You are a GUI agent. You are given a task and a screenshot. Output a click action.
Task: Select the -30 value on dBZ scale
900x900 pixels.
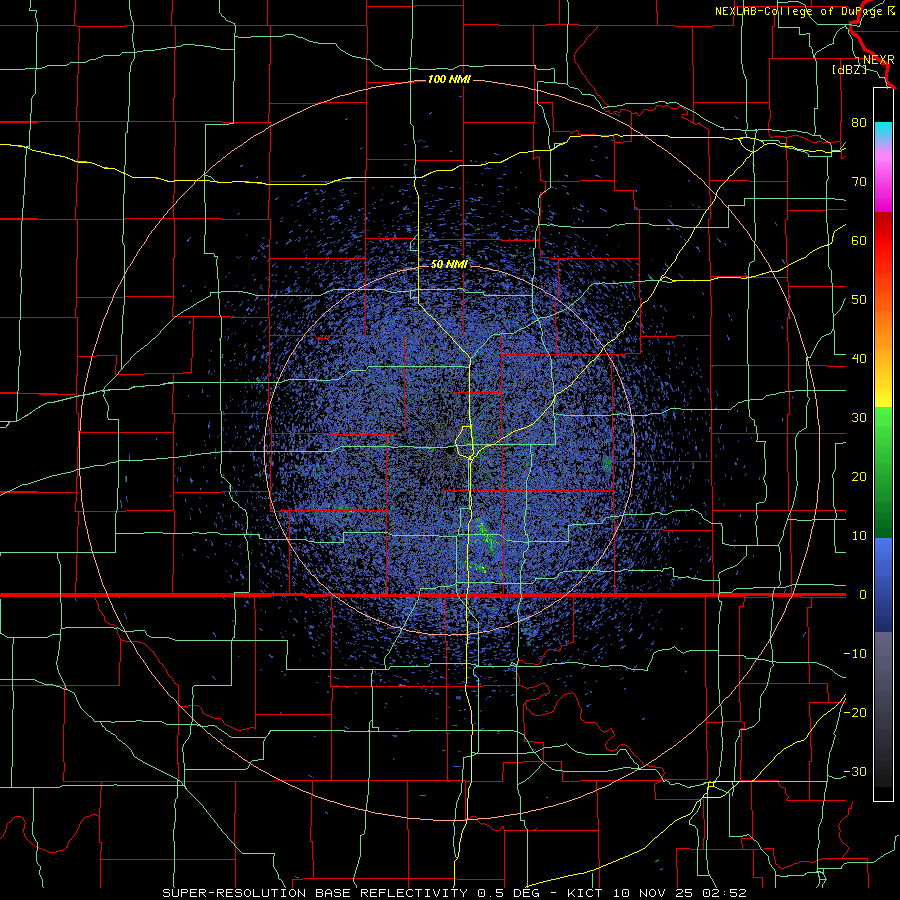[x=855, y=772]
